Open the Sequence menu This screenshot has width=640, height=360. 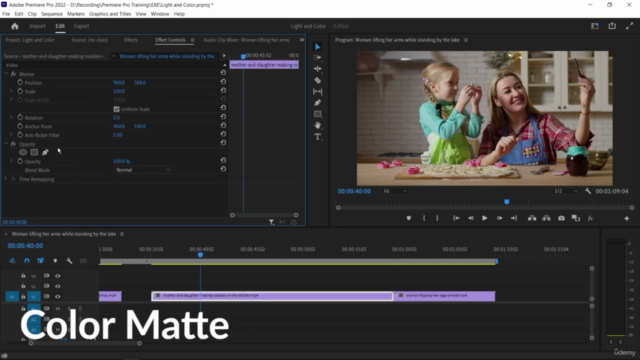[52, 14]
